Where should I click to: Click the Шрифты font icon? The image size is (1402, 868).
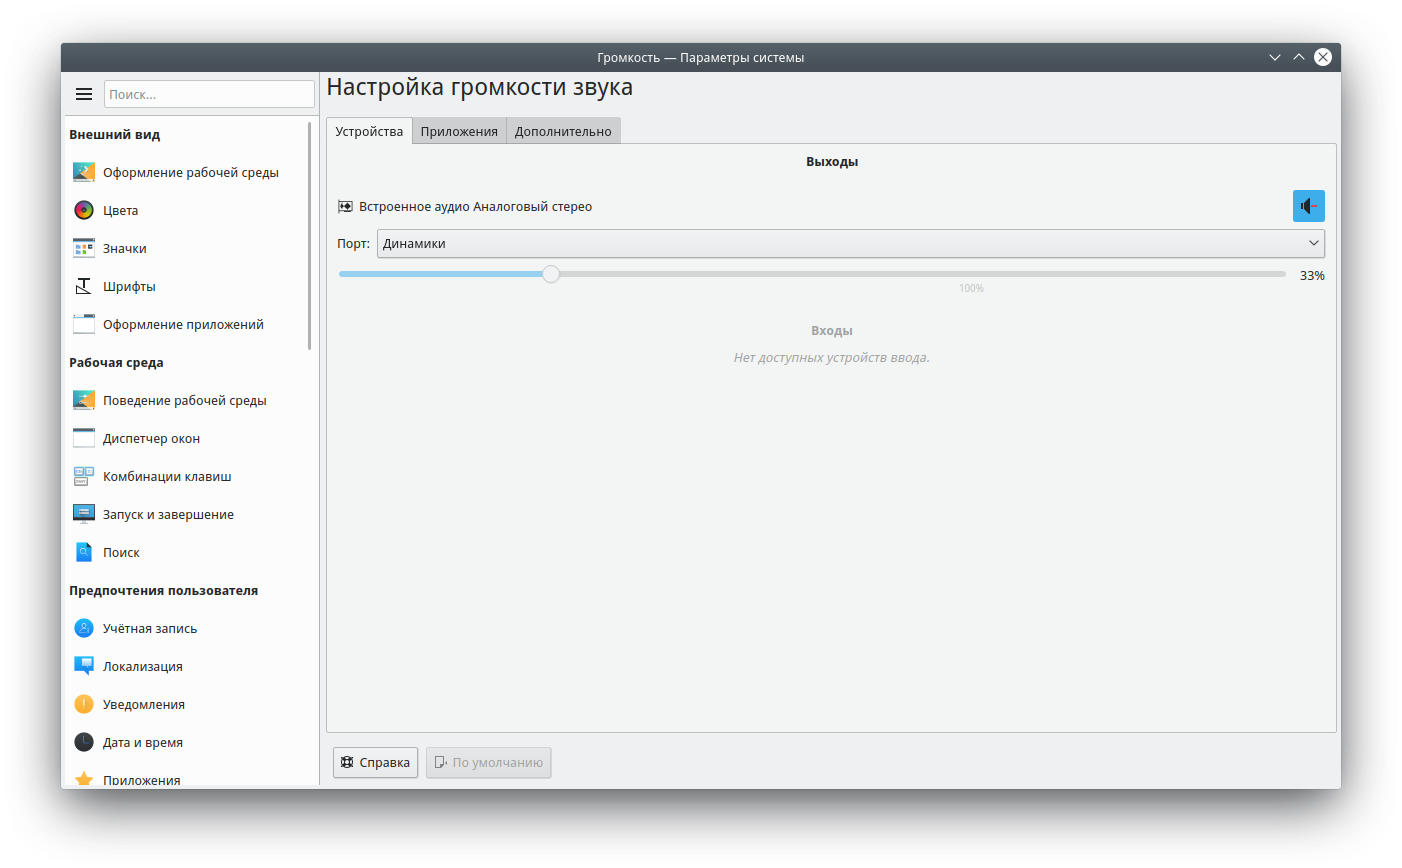(84, 286)
